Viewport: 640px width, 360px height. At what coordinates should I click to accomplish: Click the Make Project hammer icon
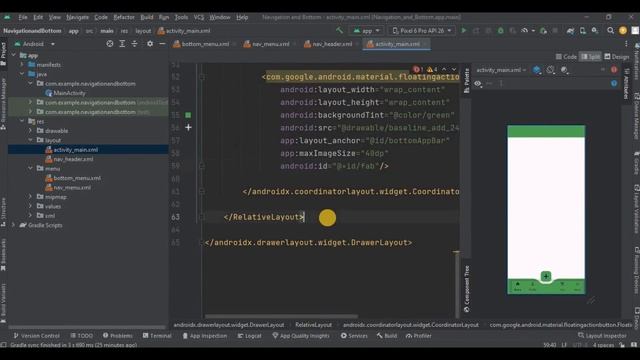pyautogui.click(x=339, y=31)
